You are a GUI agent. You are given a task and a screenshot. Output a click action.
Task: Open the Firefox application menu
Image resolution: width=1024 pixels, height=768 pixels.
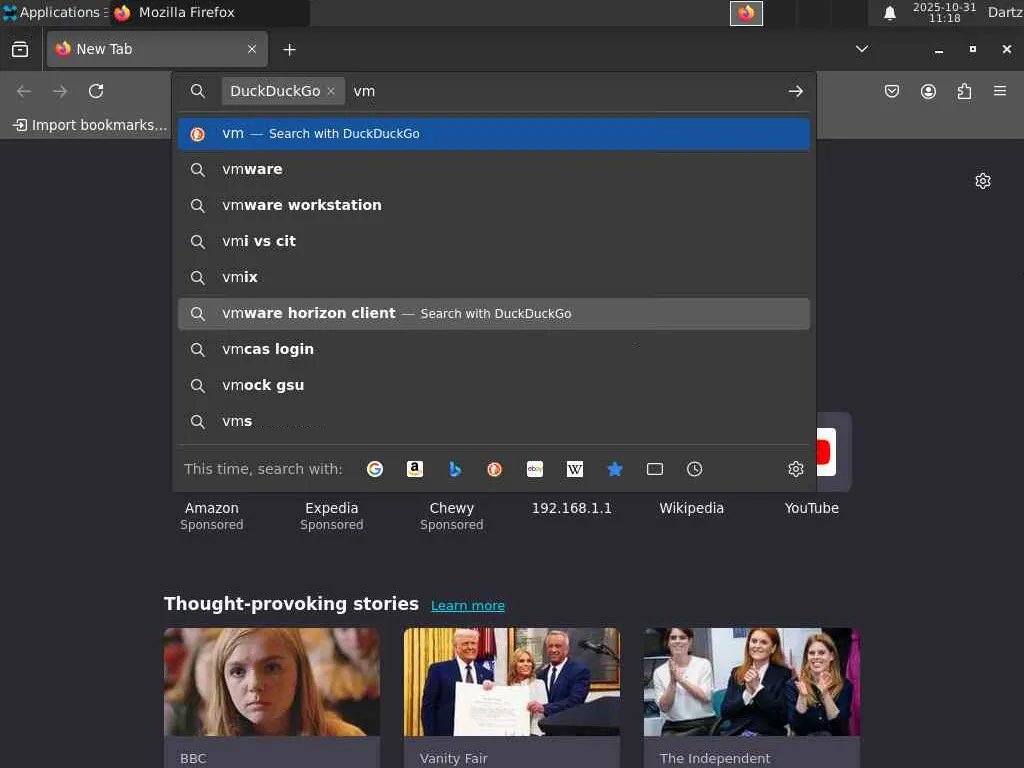[1000, 91]
